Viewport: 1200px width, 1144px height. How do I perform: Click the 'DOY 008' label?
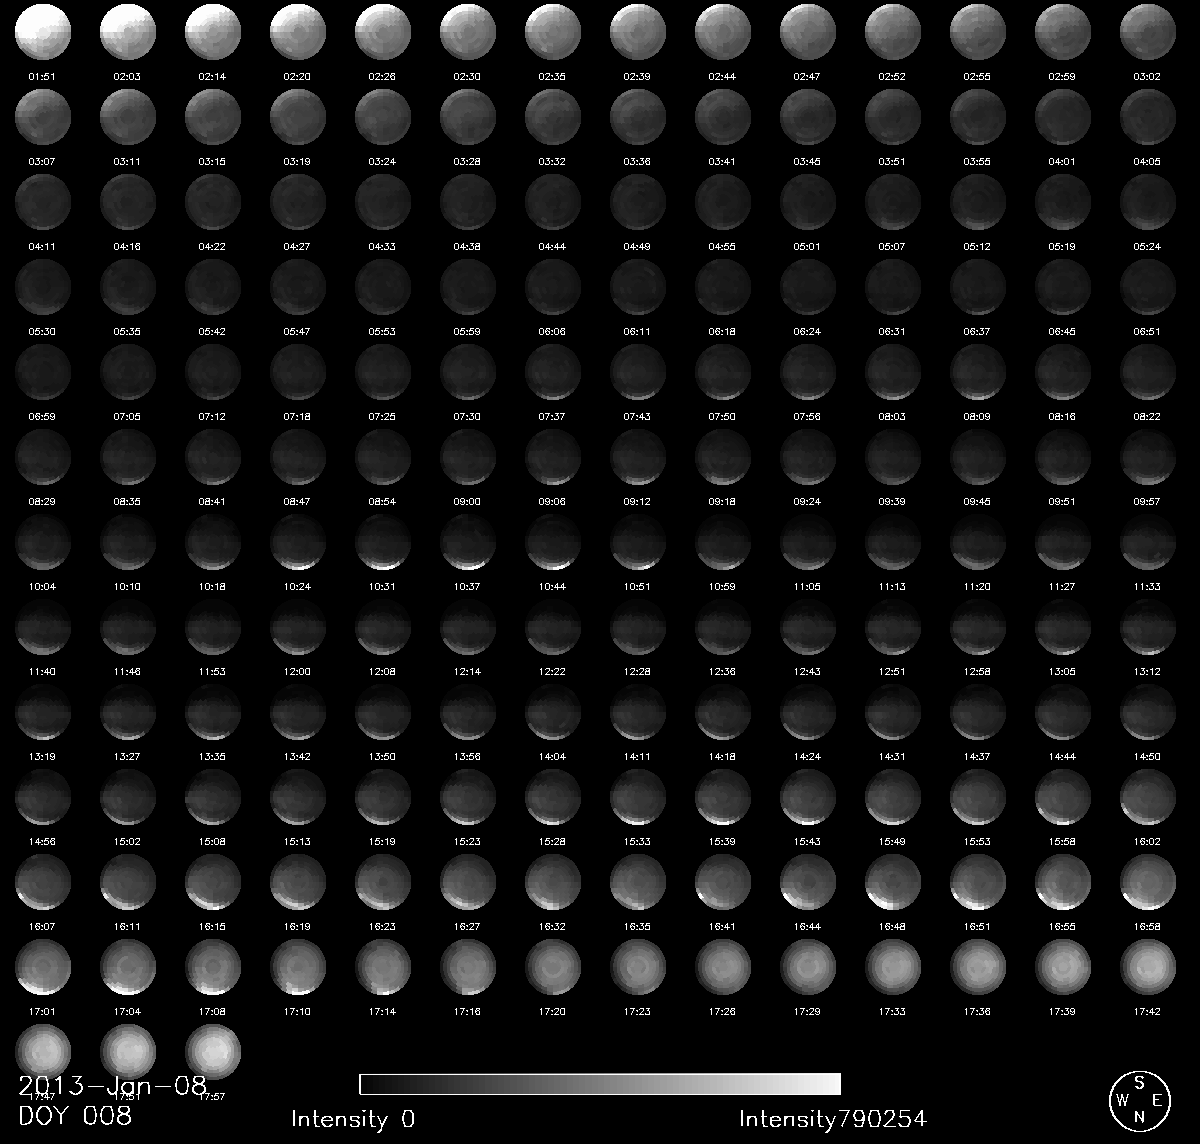pos(75,1116)
